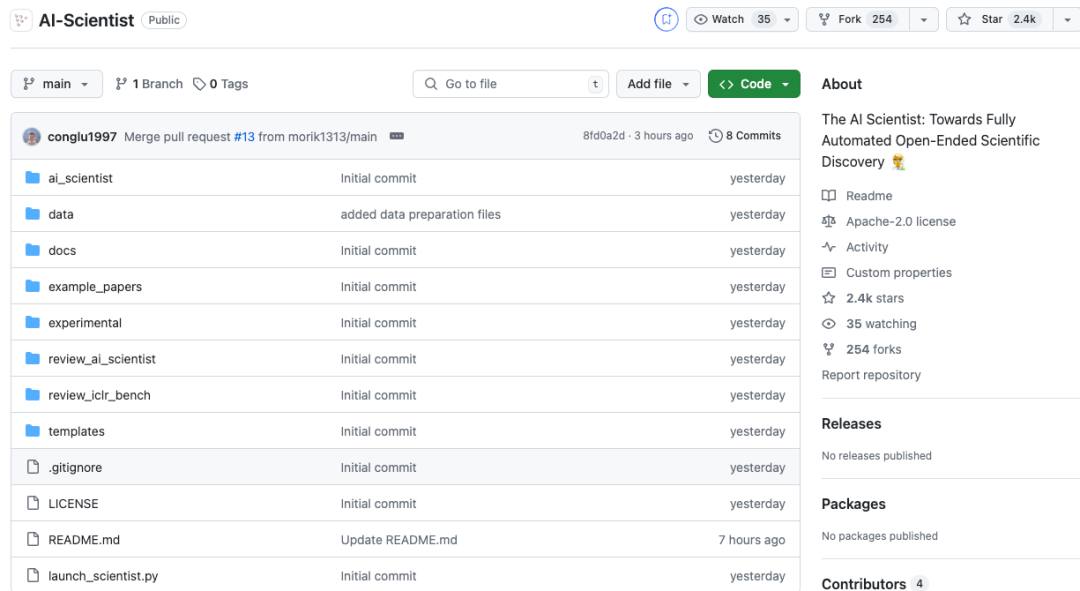Open Apache-2.0 license link
The height and width of the screenshot is (591, 1080).
click(901, 221)
